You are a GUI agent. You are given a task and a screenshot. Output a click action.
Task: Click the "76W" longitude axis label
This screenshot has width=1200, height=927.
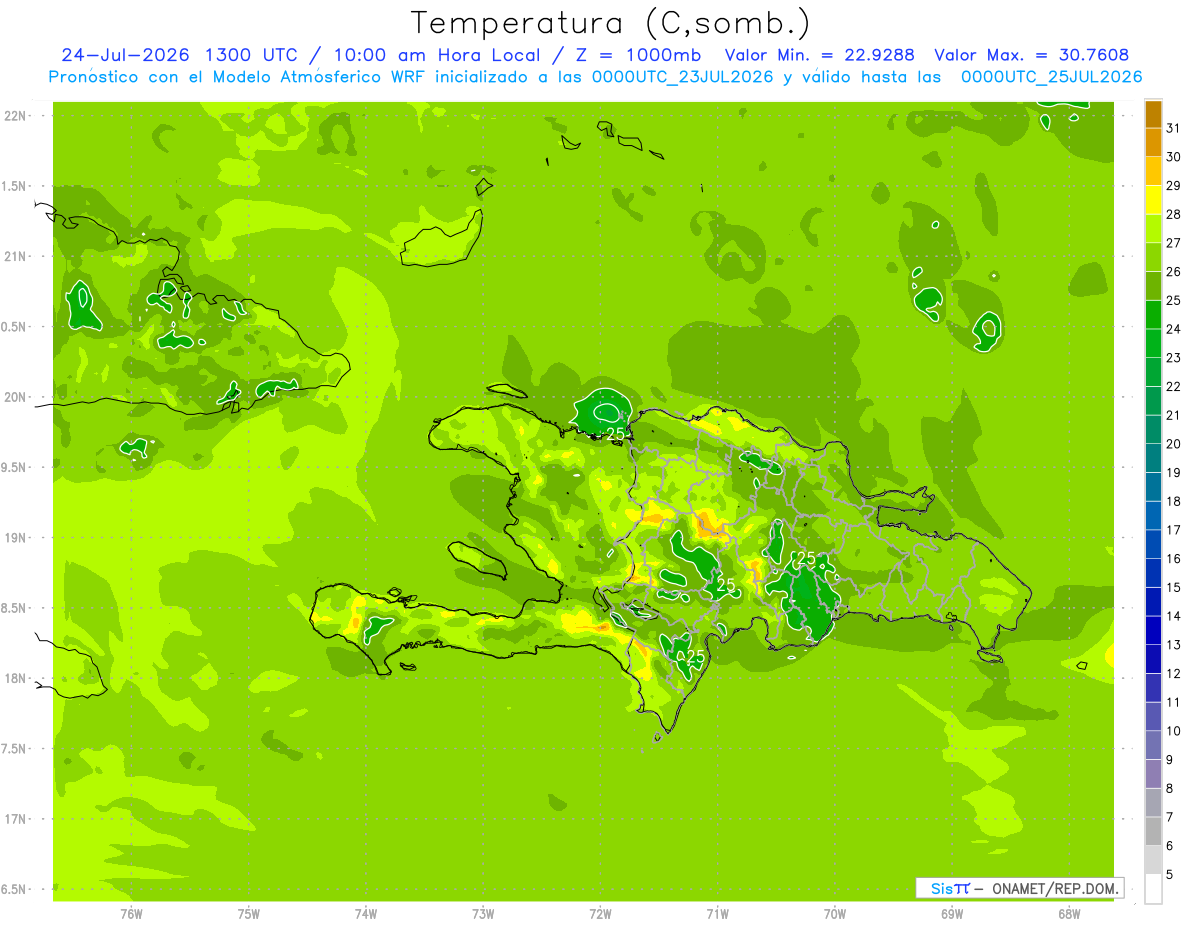pos(131,913)
